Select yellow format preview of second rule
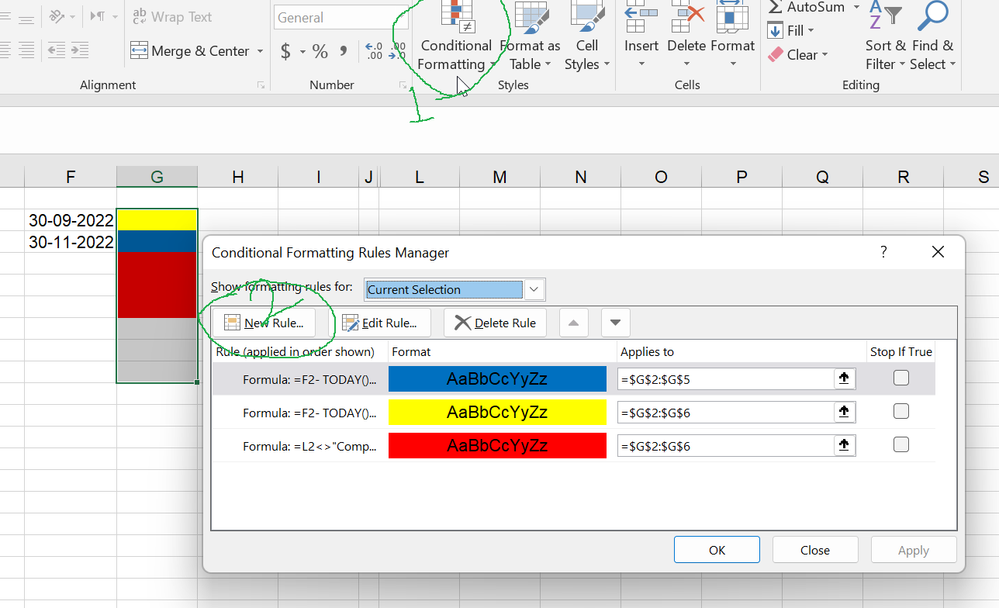The height and width of the screenshot is (608, 999). (497, 412)
